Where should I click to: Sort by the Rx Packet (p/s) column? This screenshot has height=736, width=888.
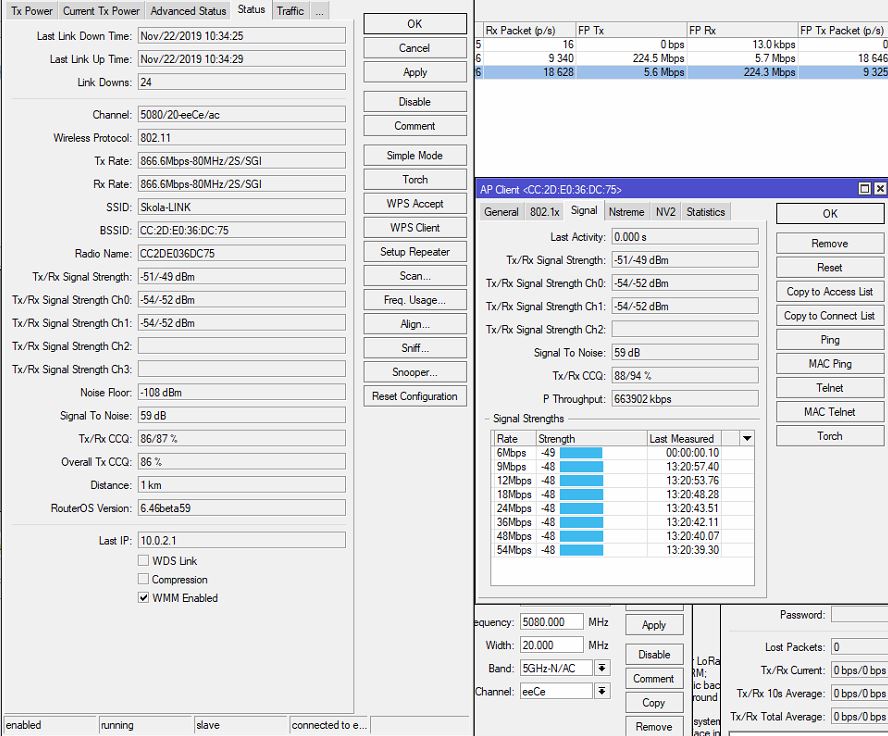click(x=529, y=31)
